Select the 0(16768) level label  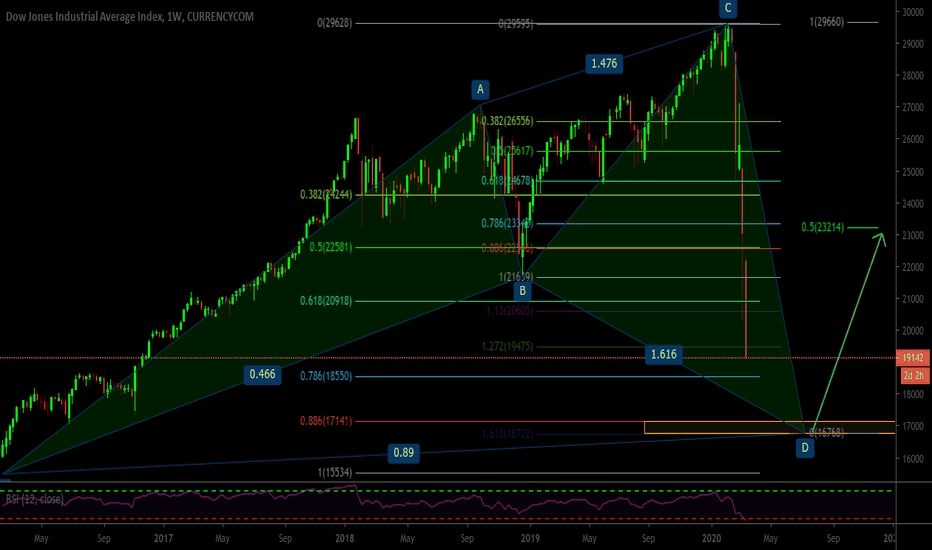[x=827, y=432]
